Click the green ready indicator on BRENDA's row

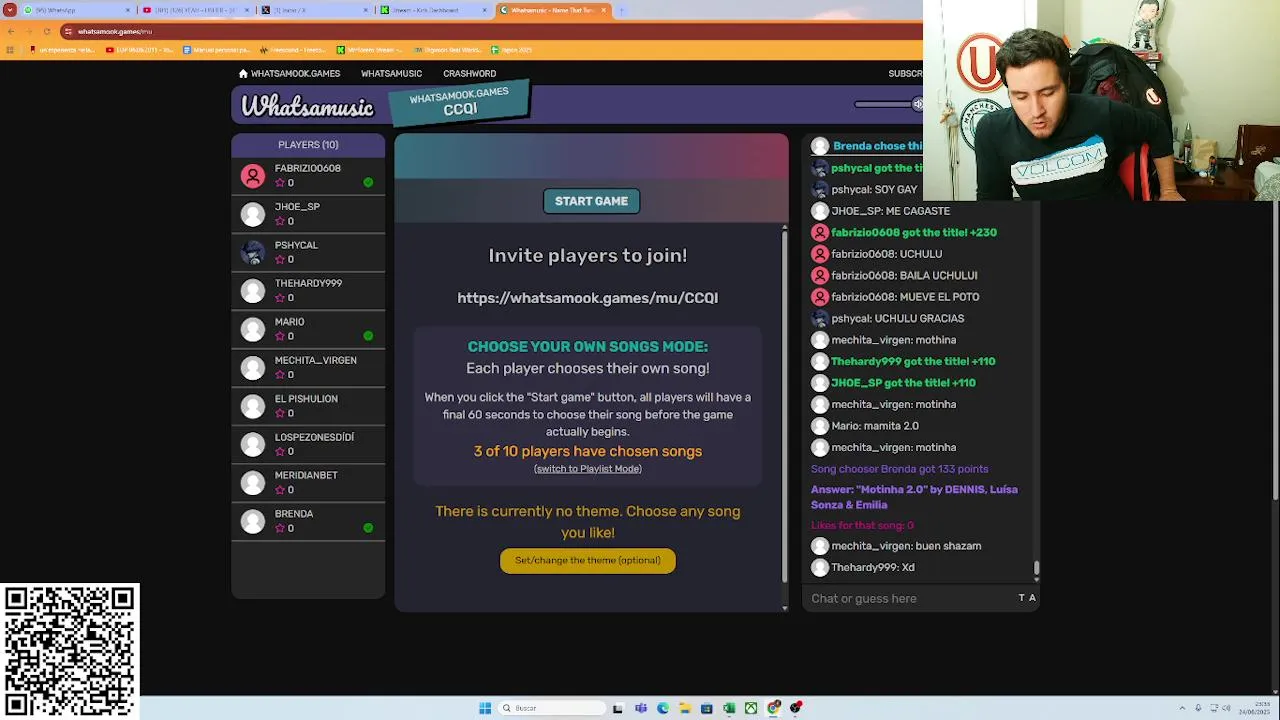tap(368, 528)
